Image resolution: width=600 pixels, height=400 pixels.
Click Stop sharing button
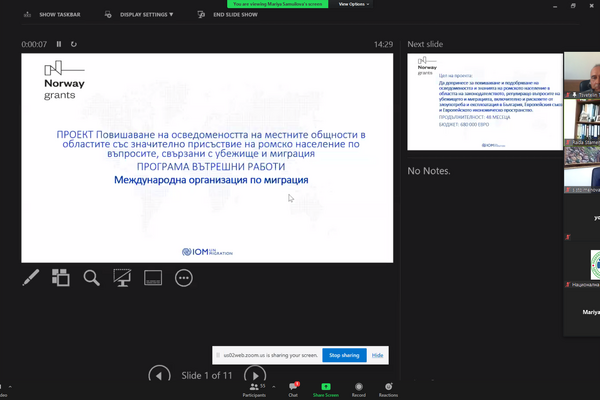pos(344,355)
